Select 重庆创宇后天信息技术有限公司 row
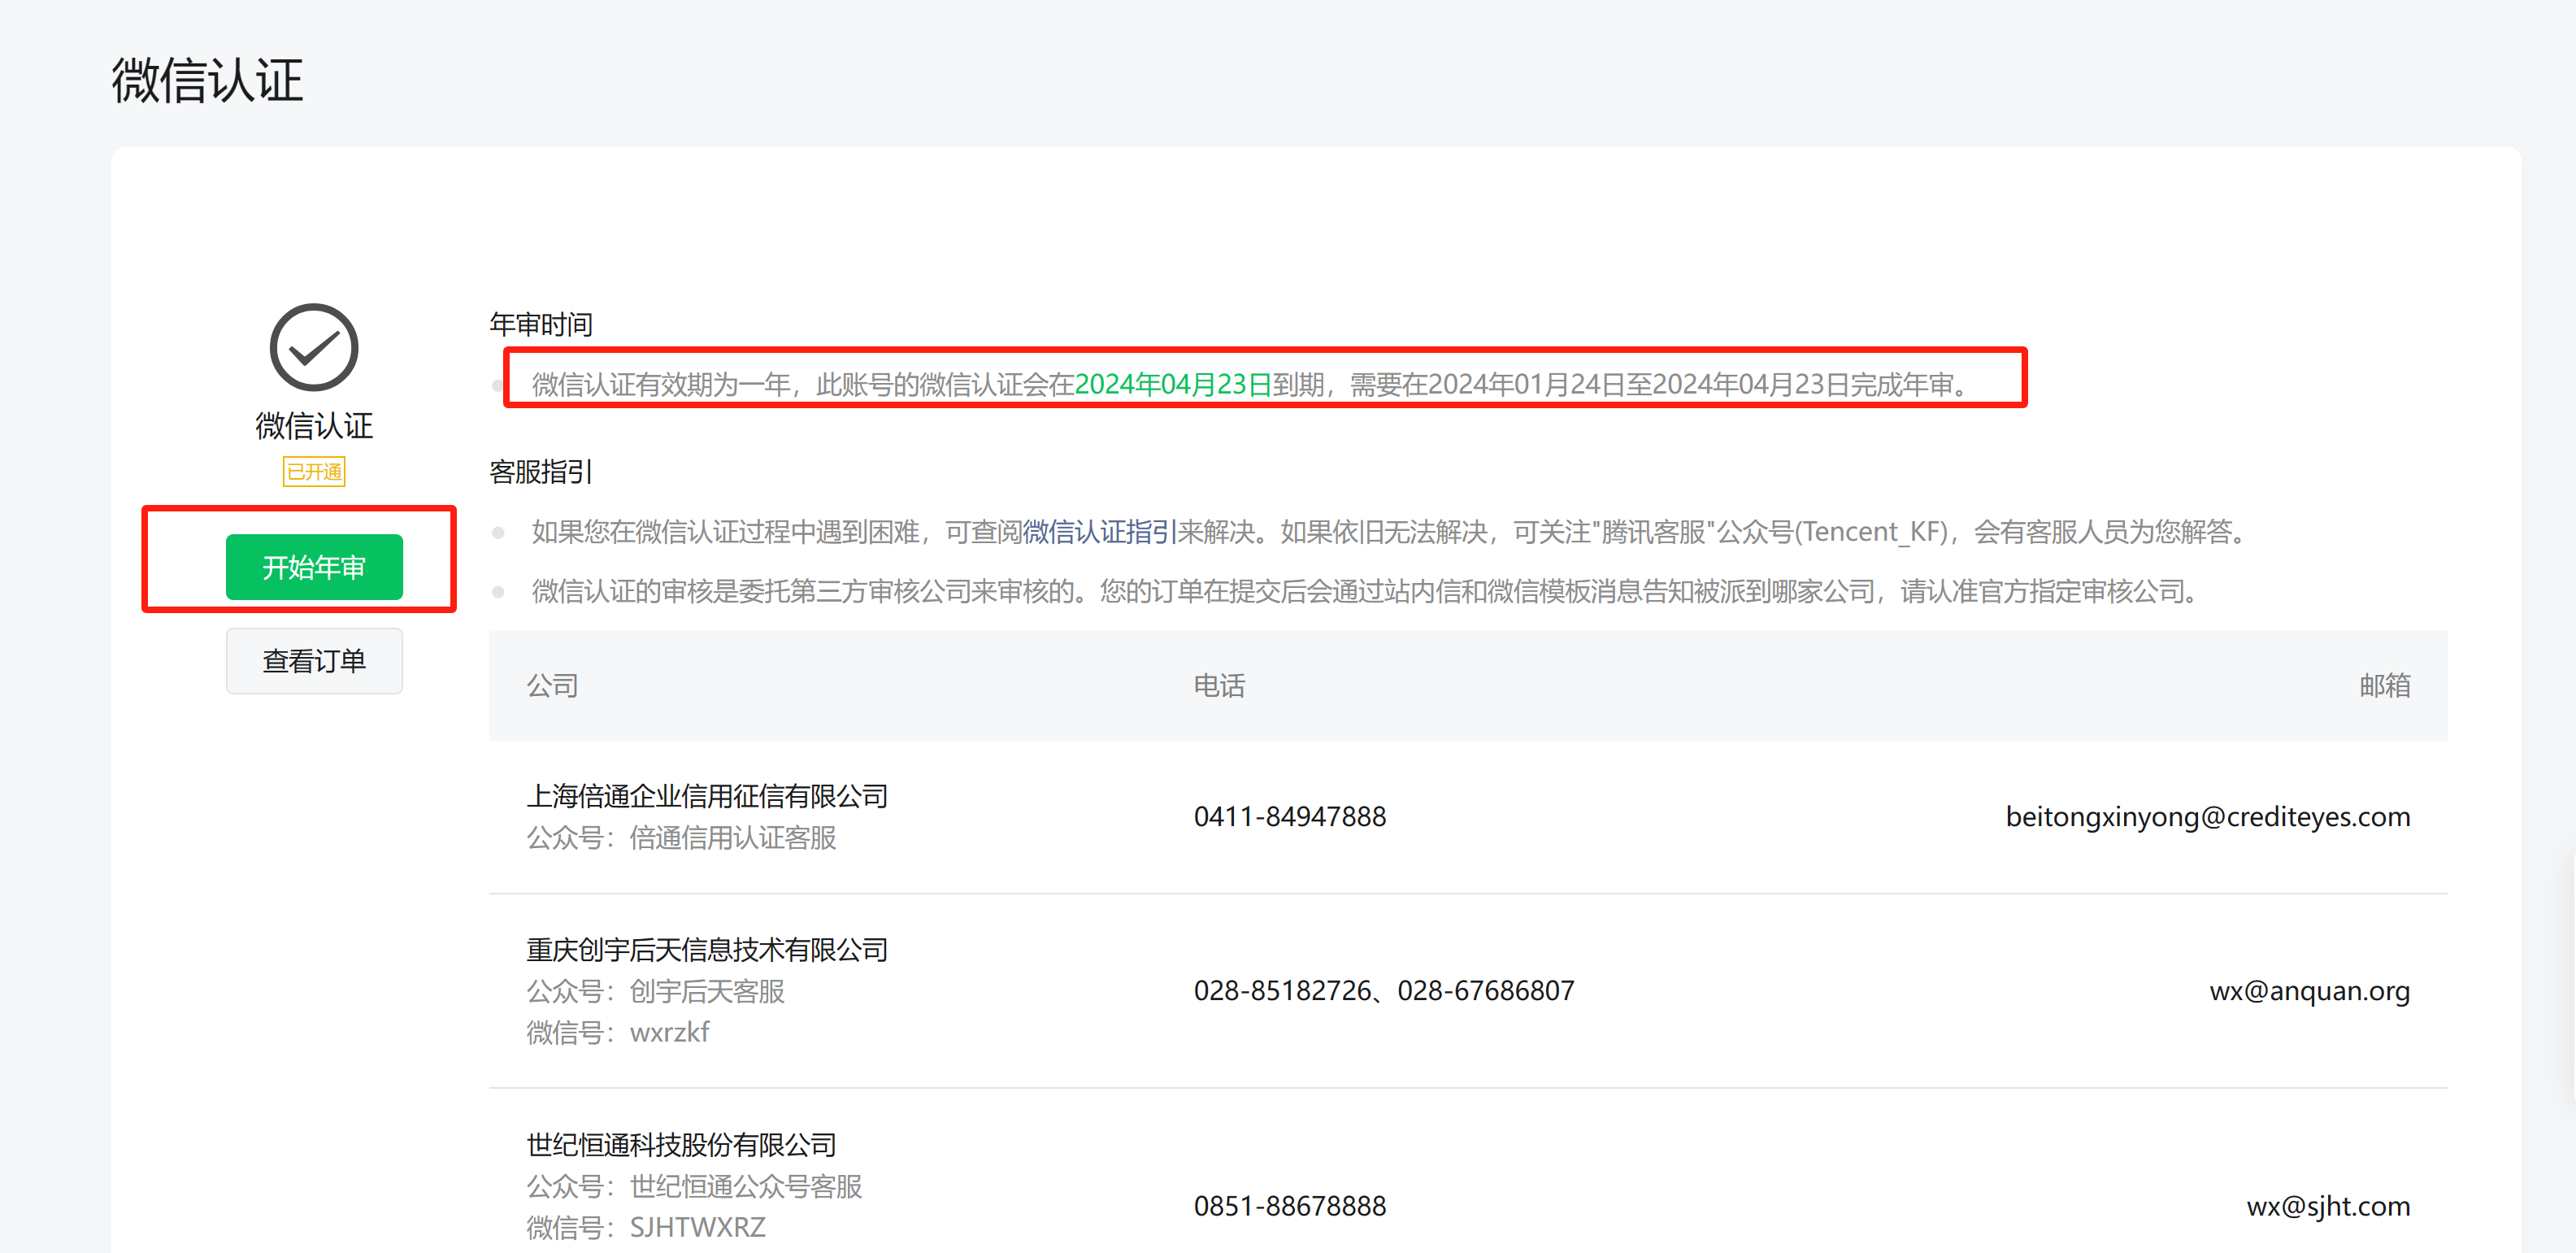Image resolution: width=2576 pixels, height=1253 pixels. point(707,950)
